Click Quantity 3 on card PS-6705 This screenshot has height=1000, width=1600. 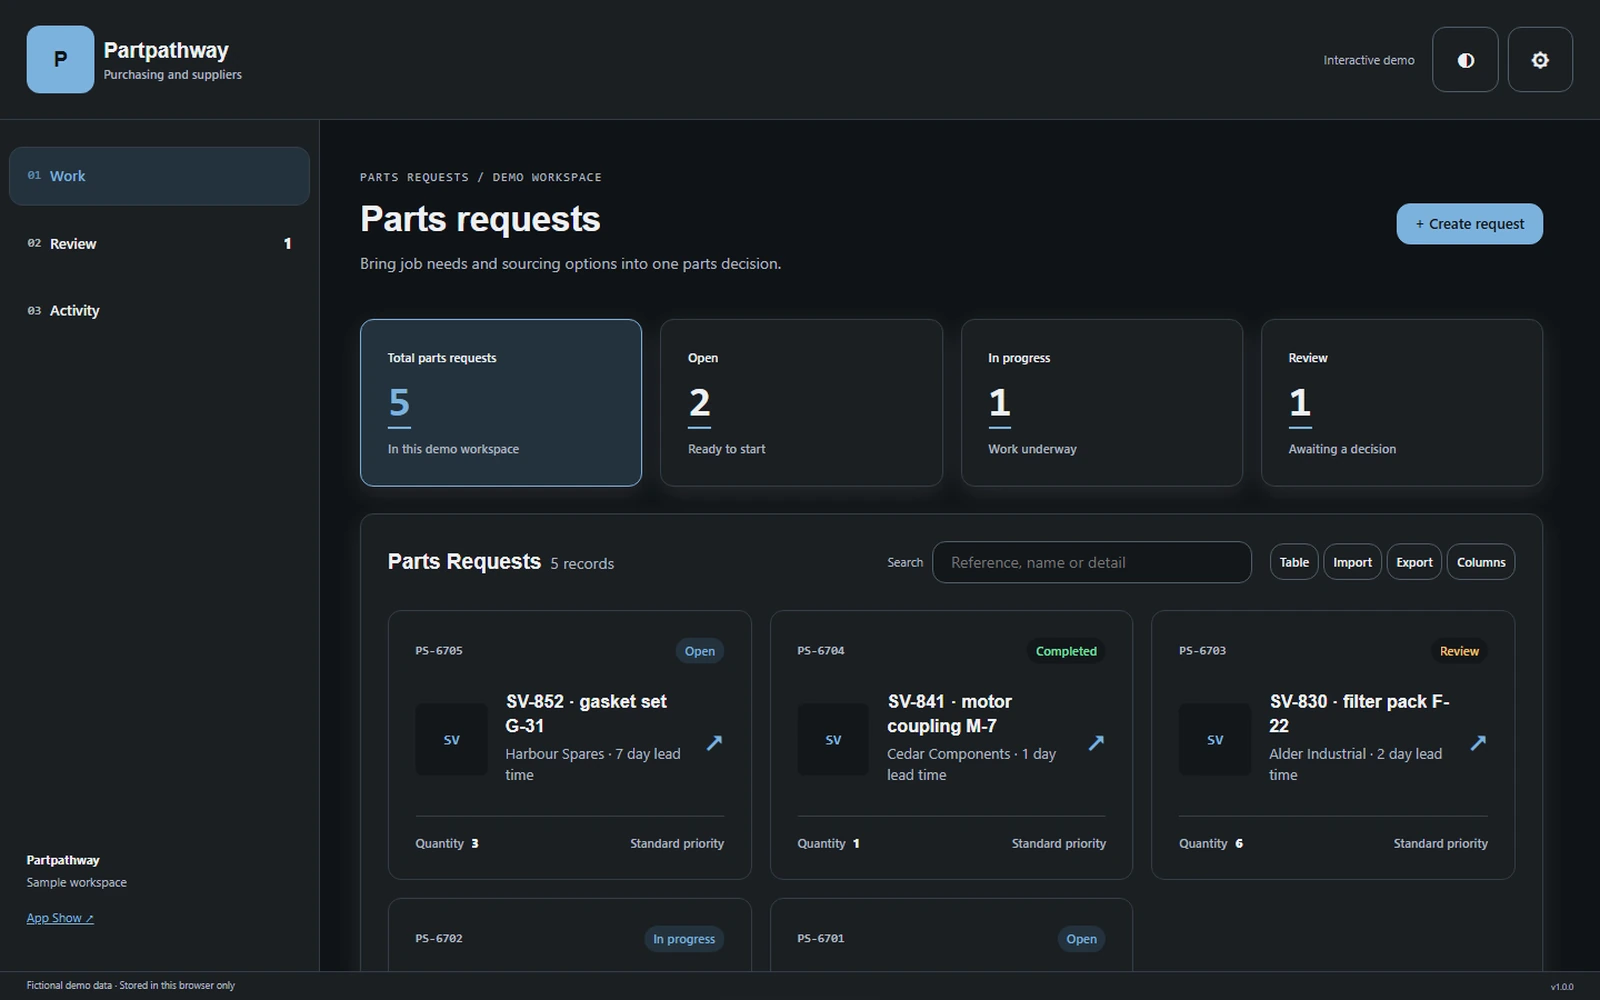447,844
